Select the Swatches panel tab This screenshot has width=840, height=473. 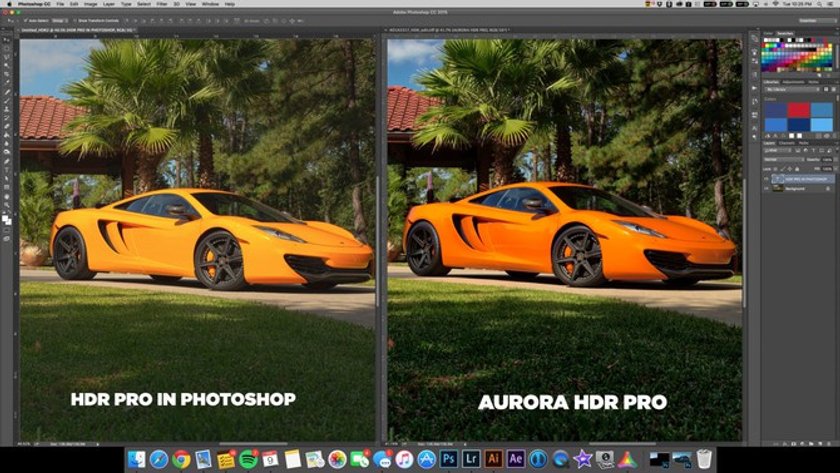[x=785, y=33]
